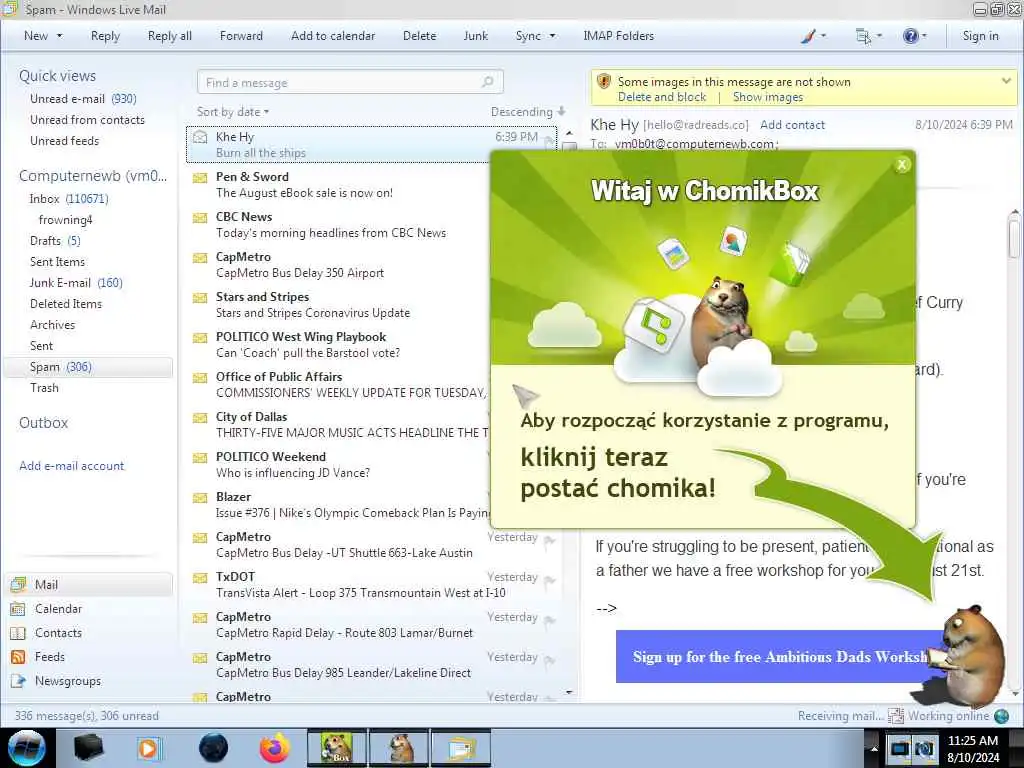The height and width of the screenshot is (768, 1024).
Task: Click the Calendar icon in the navigation pane
Action: (x=18, y=609)
